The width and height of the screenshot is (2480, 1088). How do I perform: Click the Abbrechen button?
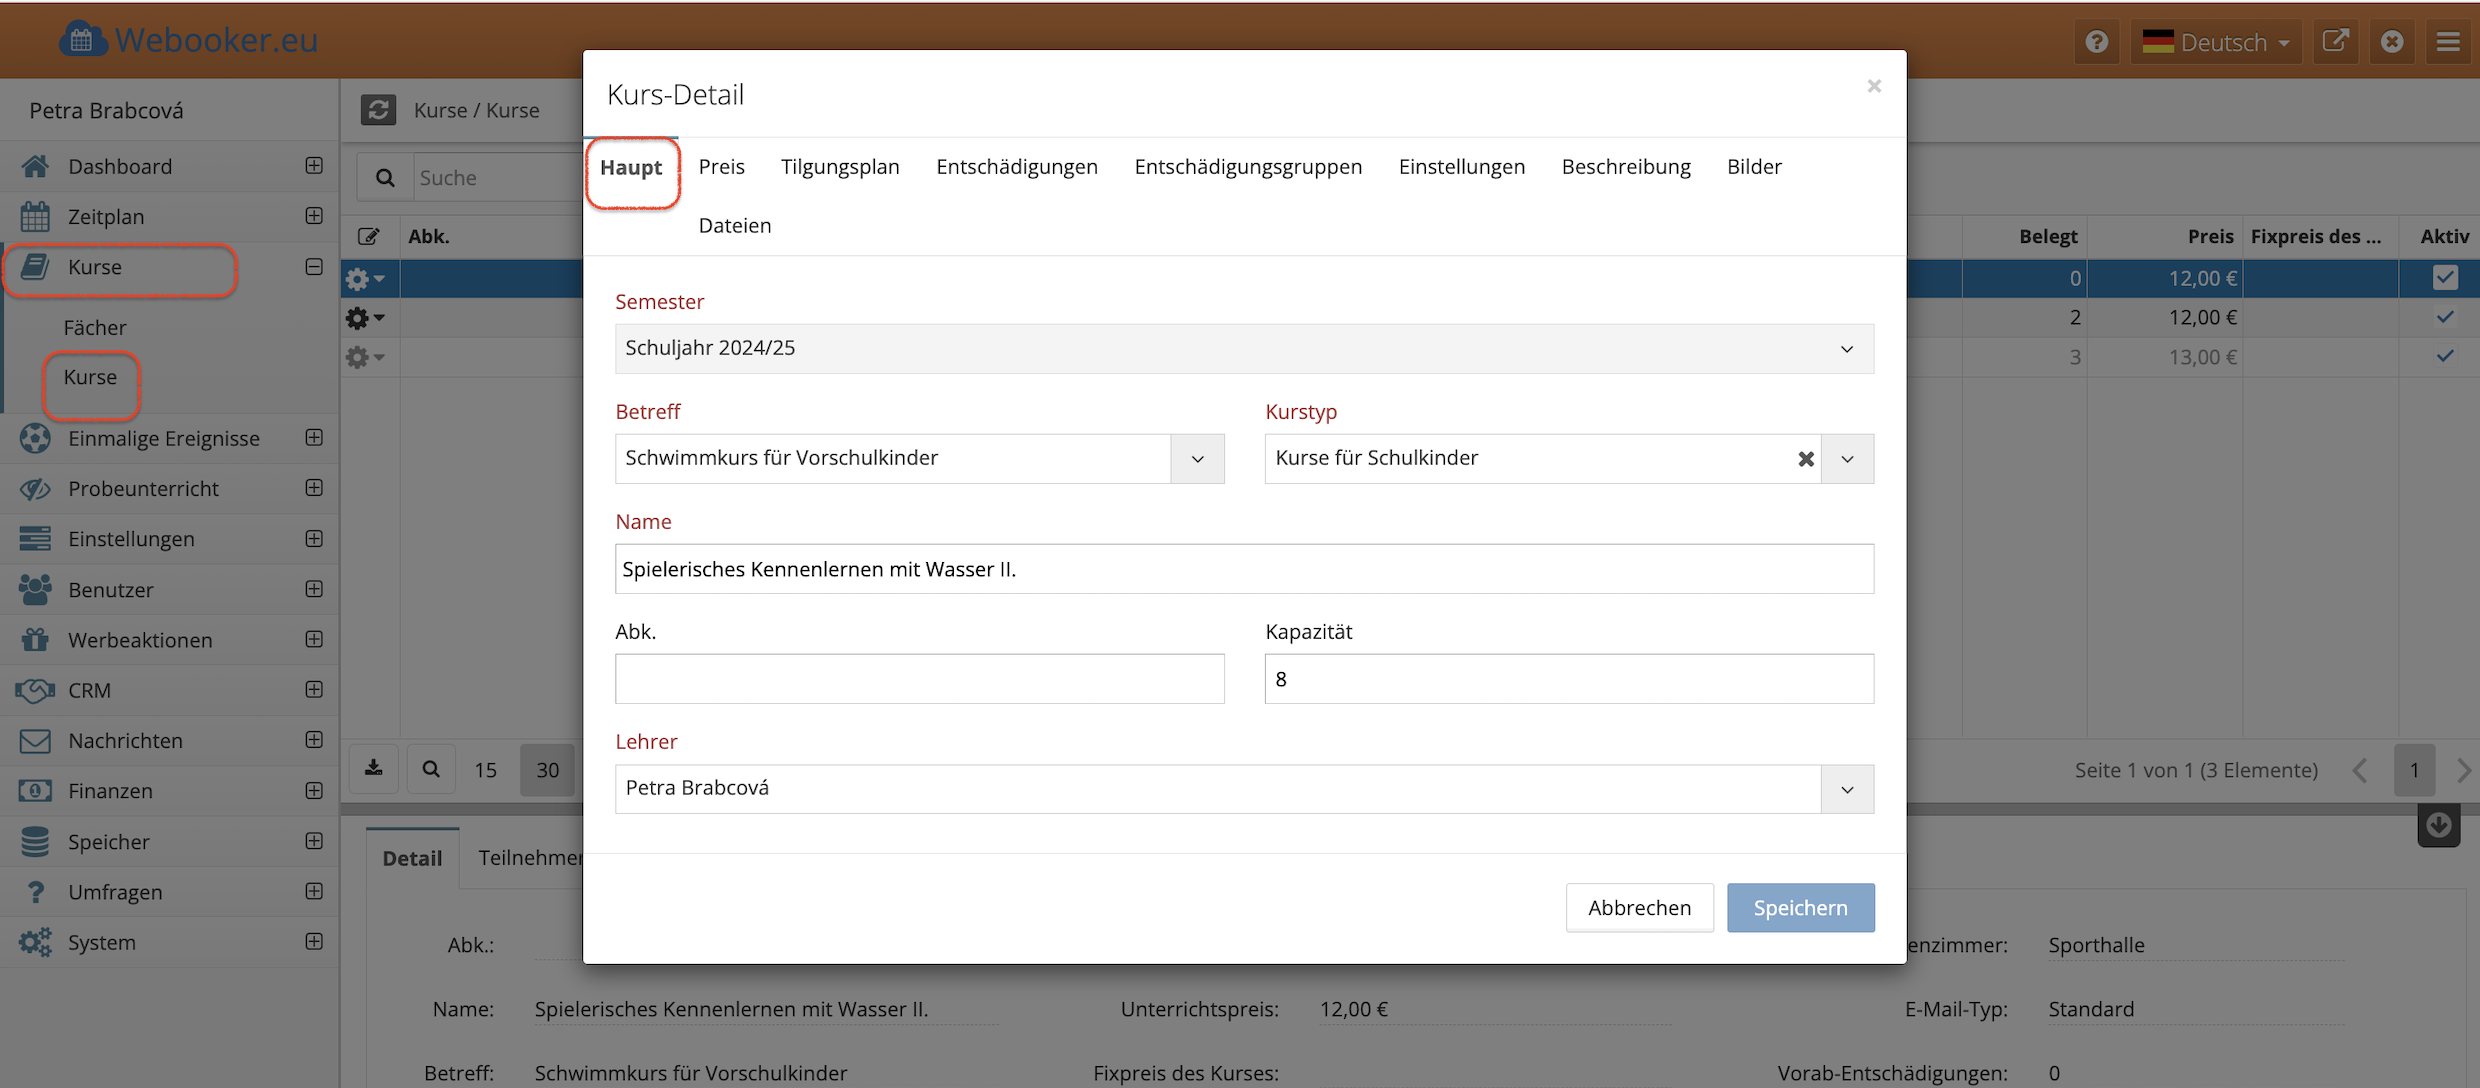tap(1639, 908)
